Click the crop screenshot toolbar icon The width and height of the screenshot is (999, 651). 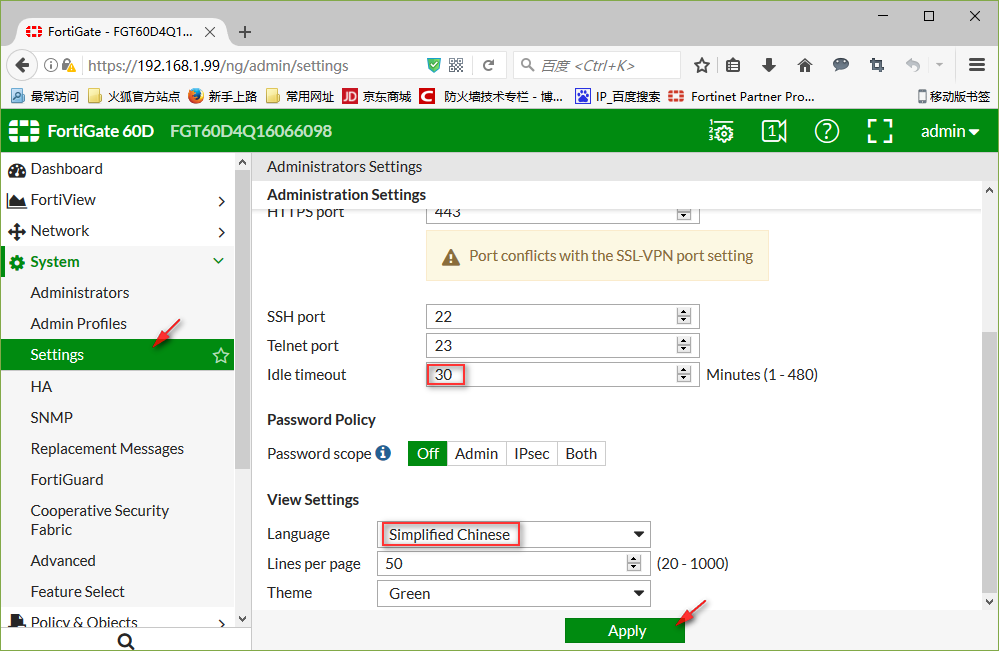[x=877, y=65]
